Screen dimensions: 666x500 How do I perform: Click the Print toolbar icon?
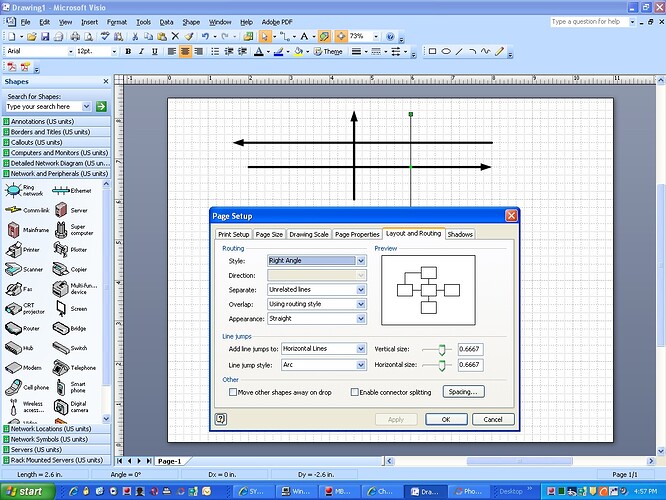click(x=75, y=37)
